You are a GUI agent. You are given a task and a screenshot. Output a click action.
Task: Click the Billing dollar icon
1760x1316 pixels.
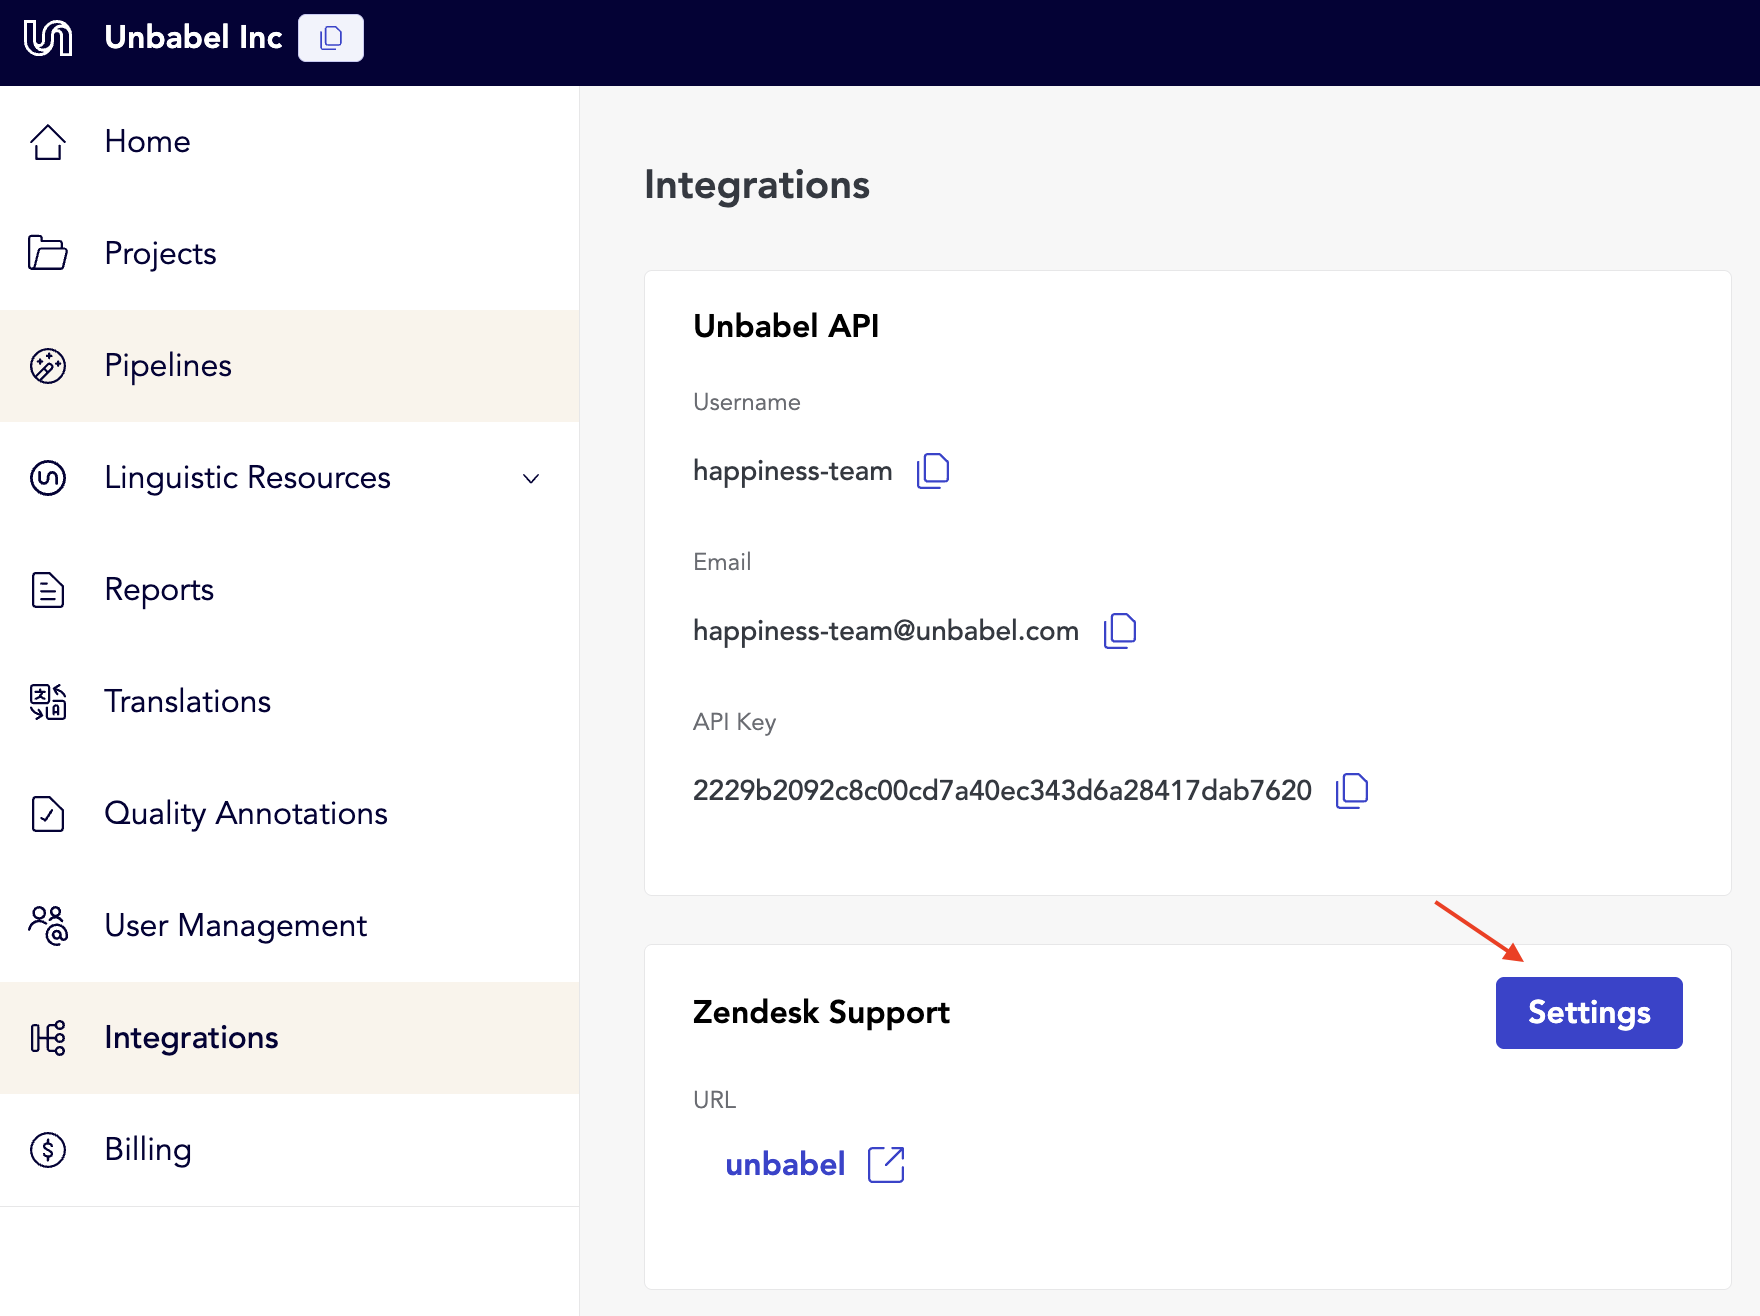click(48, 1150)
